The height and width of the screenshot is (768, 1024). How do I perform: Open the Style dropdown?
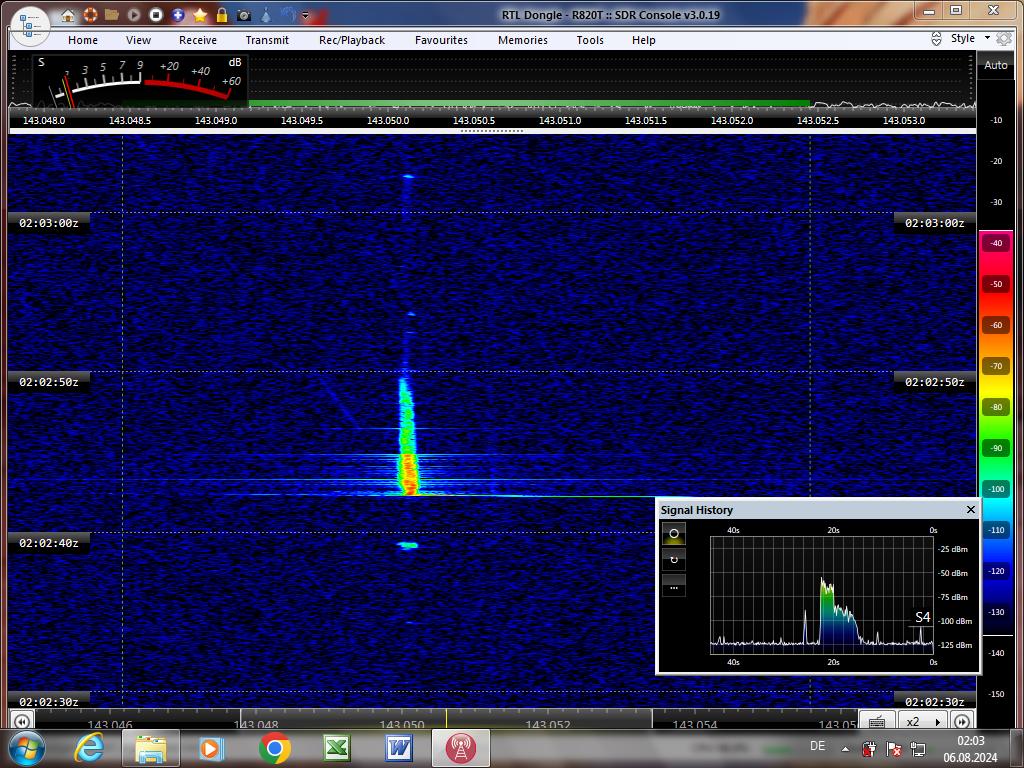pos(970,38)
